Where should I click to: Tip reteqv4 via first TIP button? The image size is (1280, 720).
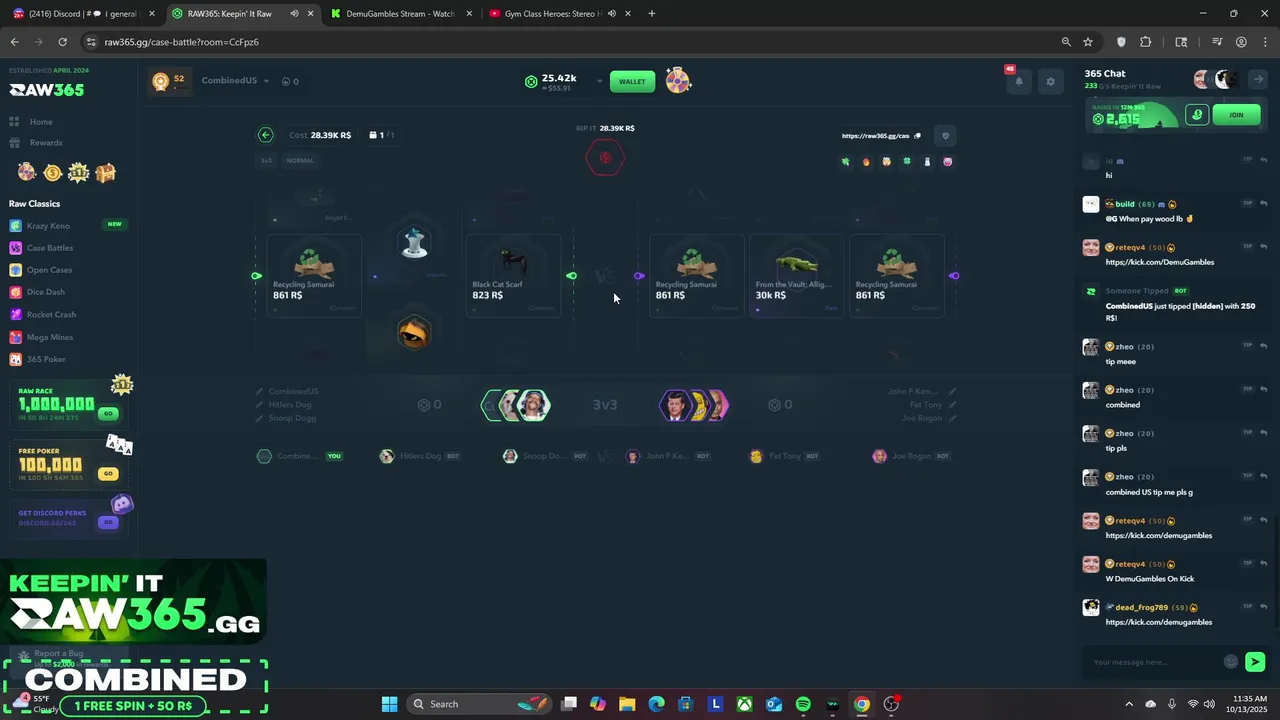[x=1247, y=246]
